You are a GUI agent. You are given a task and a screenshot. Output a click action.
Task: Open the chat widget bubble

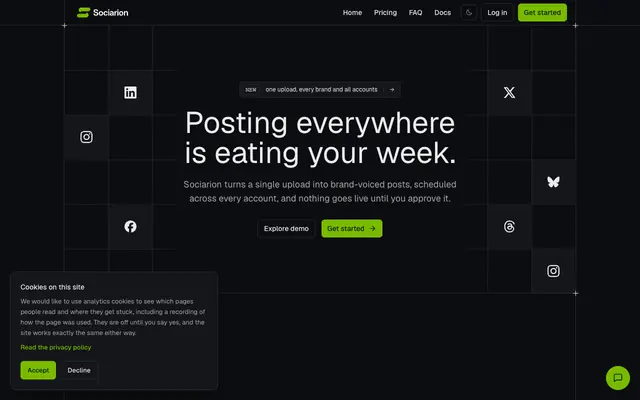coord(618,378)
